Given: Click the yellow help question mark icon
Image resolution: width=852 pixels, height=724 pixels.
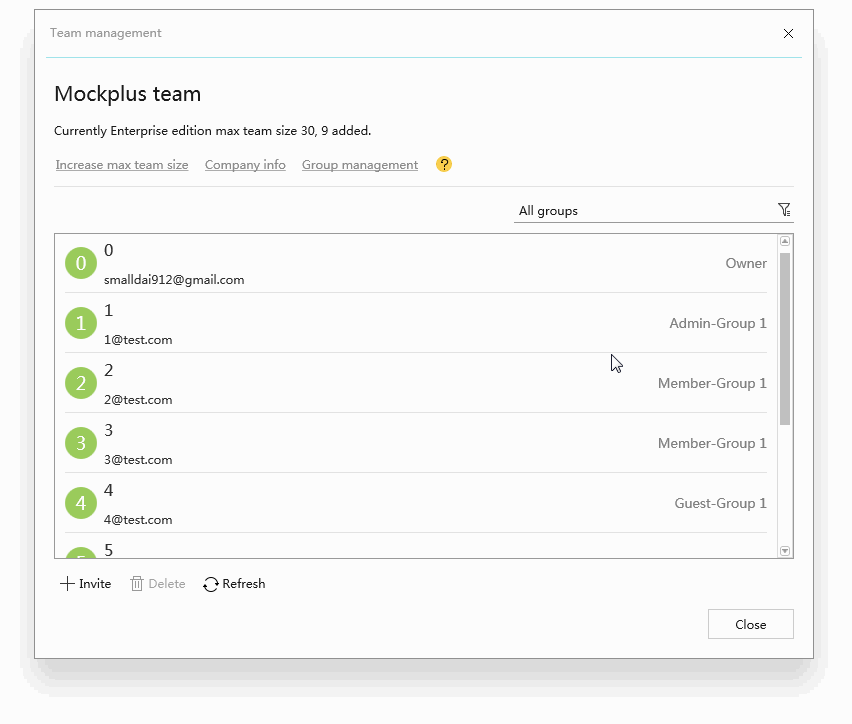Looking at the screenshot, I should tap(444, 164).
